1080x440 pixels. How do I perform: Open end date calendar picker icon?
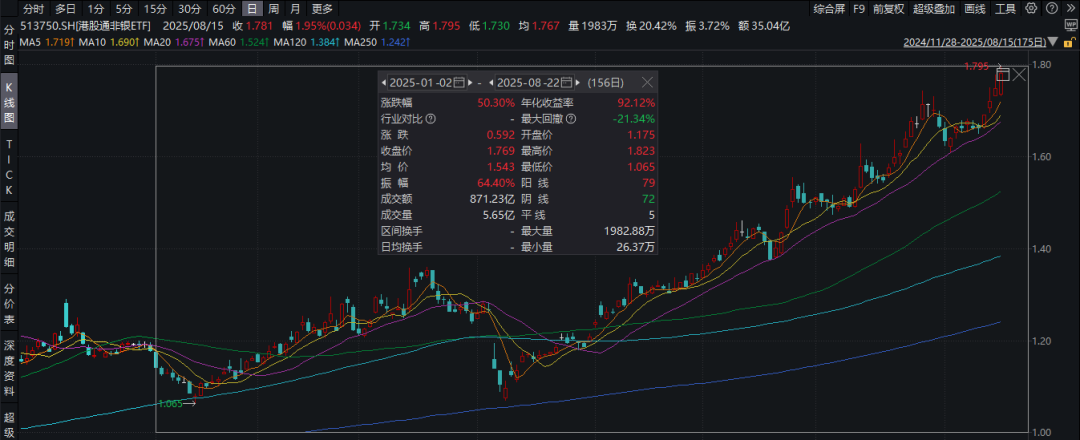click(x=566, y=83)
